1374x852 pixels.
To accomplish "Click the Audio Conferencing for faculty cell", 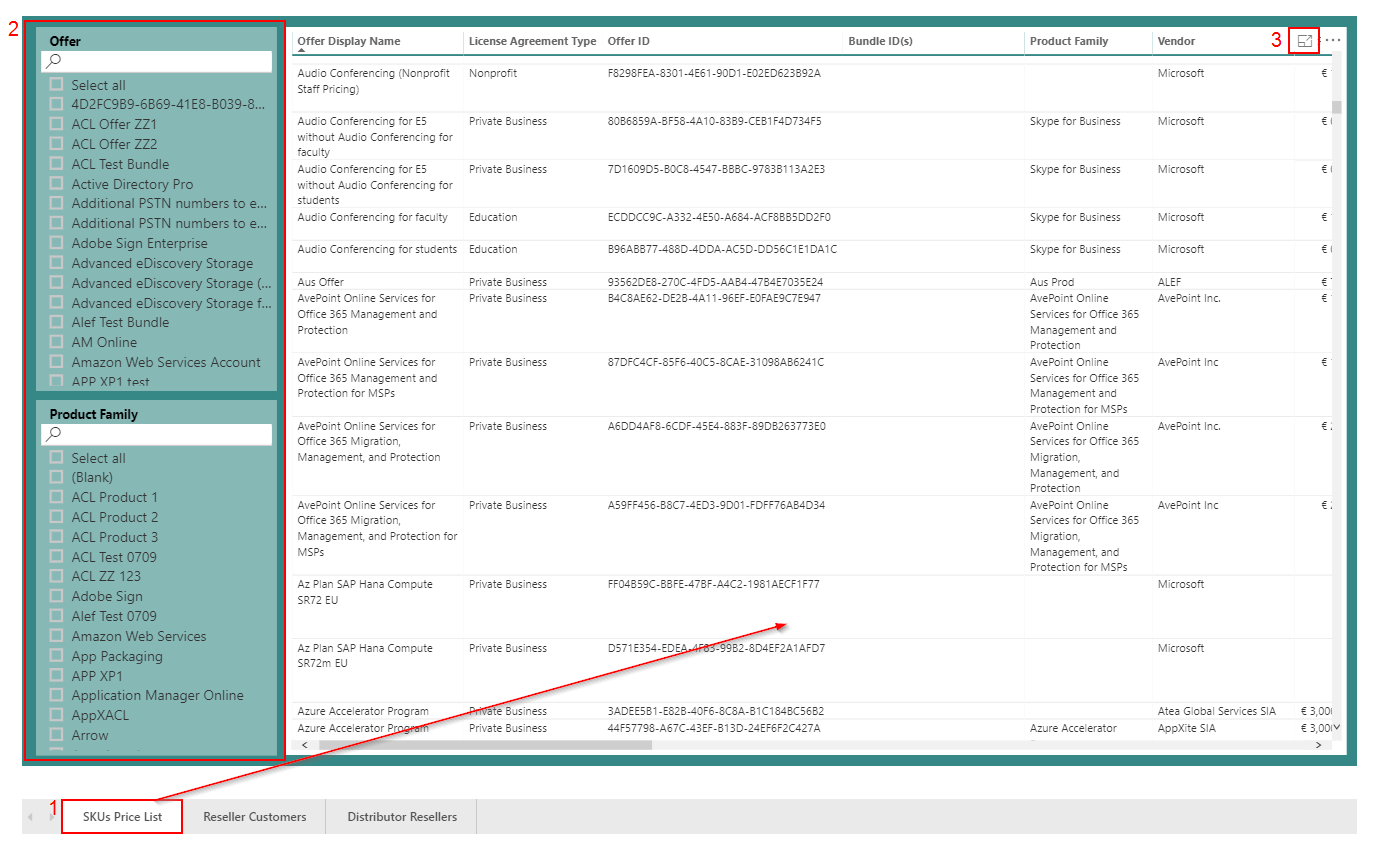I will pos(372,217).
